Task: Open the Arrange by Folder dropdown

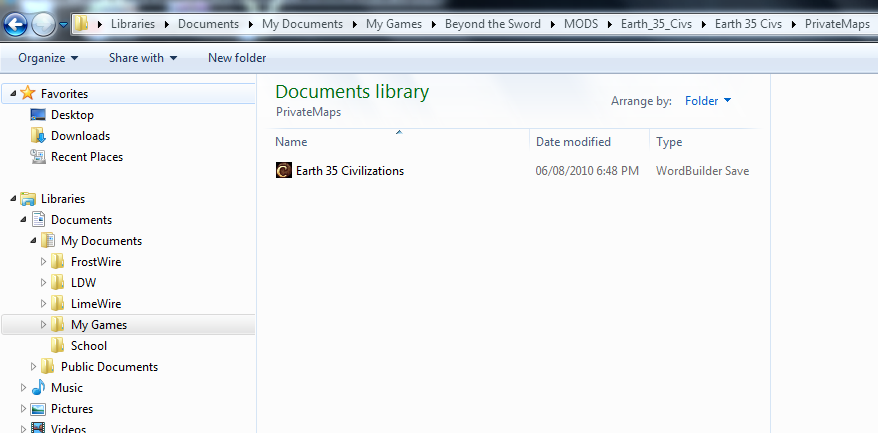Action: [x=708, y=101]
